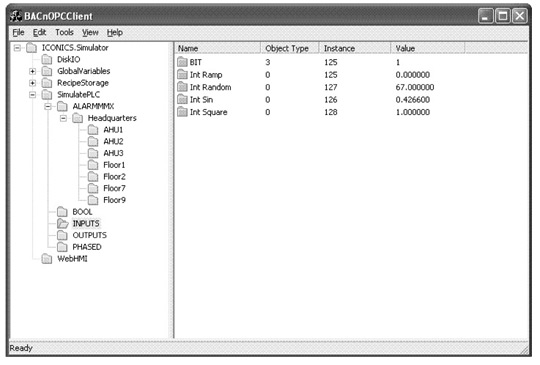
Task: Sort list by Value column header
Action: 428,49
